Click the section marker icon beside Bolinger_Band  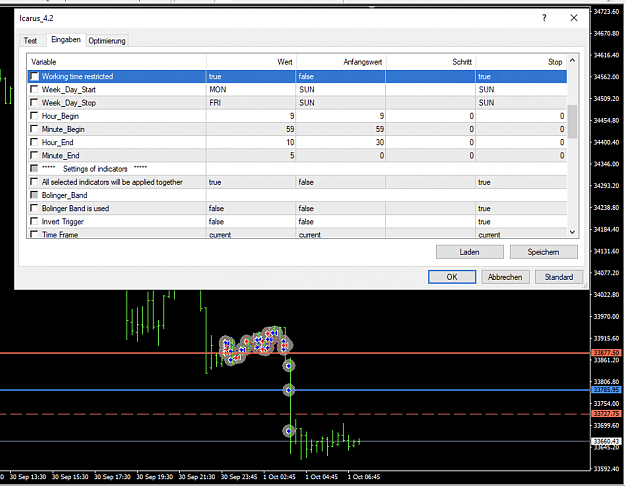(x=34, y=195)
